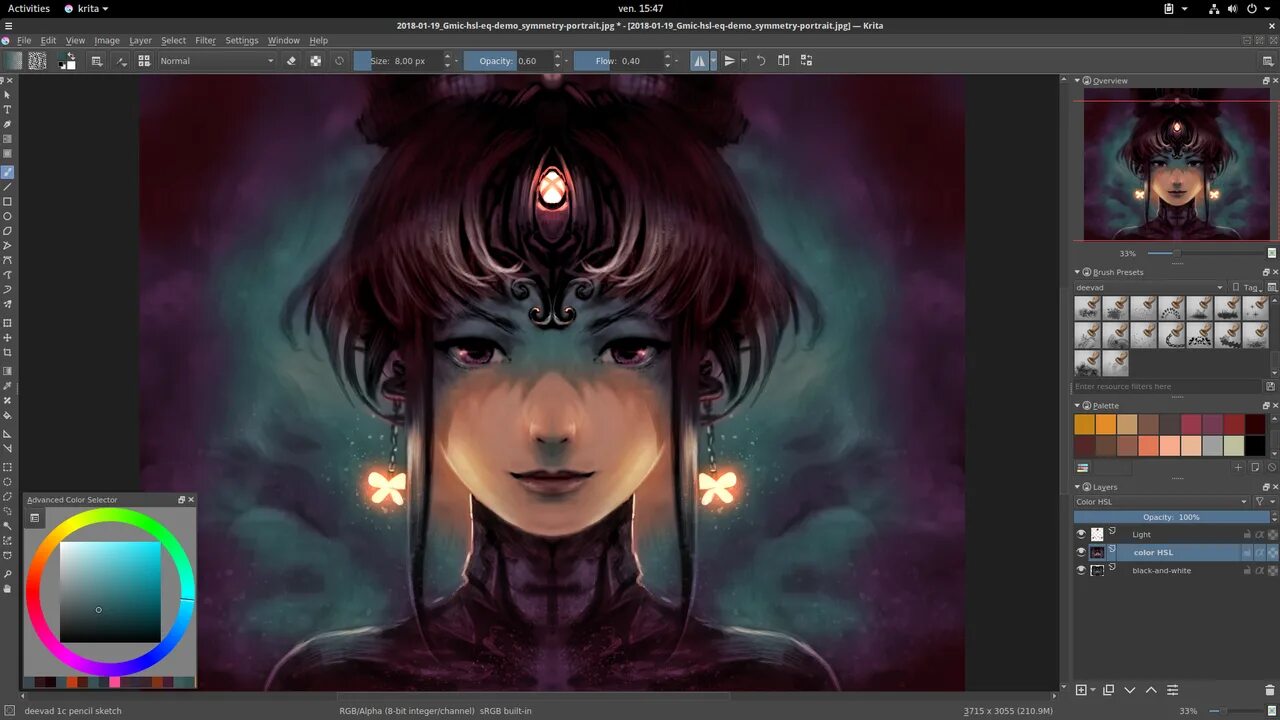Select the Crop tool

coord(7,352)
